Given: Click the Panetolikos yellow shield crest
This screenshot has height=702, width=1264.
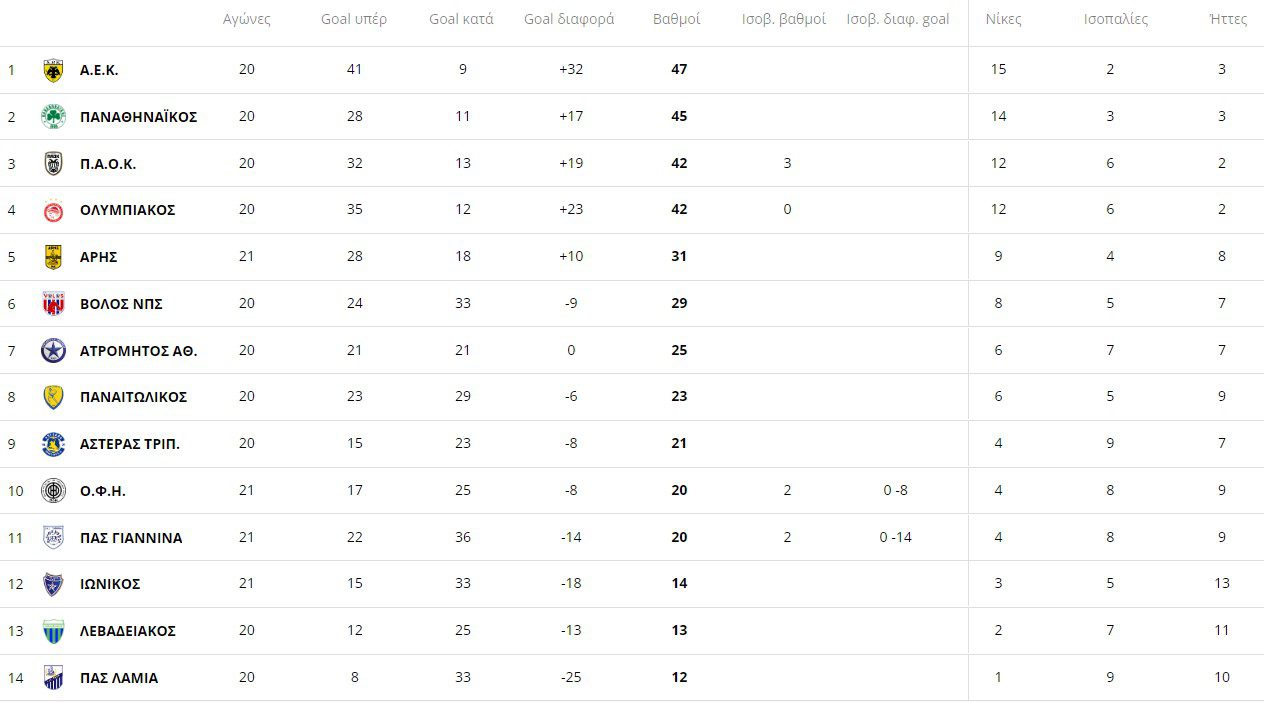Looking at the screenshot, I should pos(53,397).
